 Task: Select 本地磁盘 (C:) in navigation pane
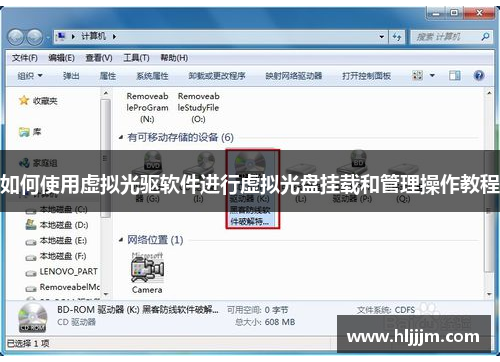point(63,209)
